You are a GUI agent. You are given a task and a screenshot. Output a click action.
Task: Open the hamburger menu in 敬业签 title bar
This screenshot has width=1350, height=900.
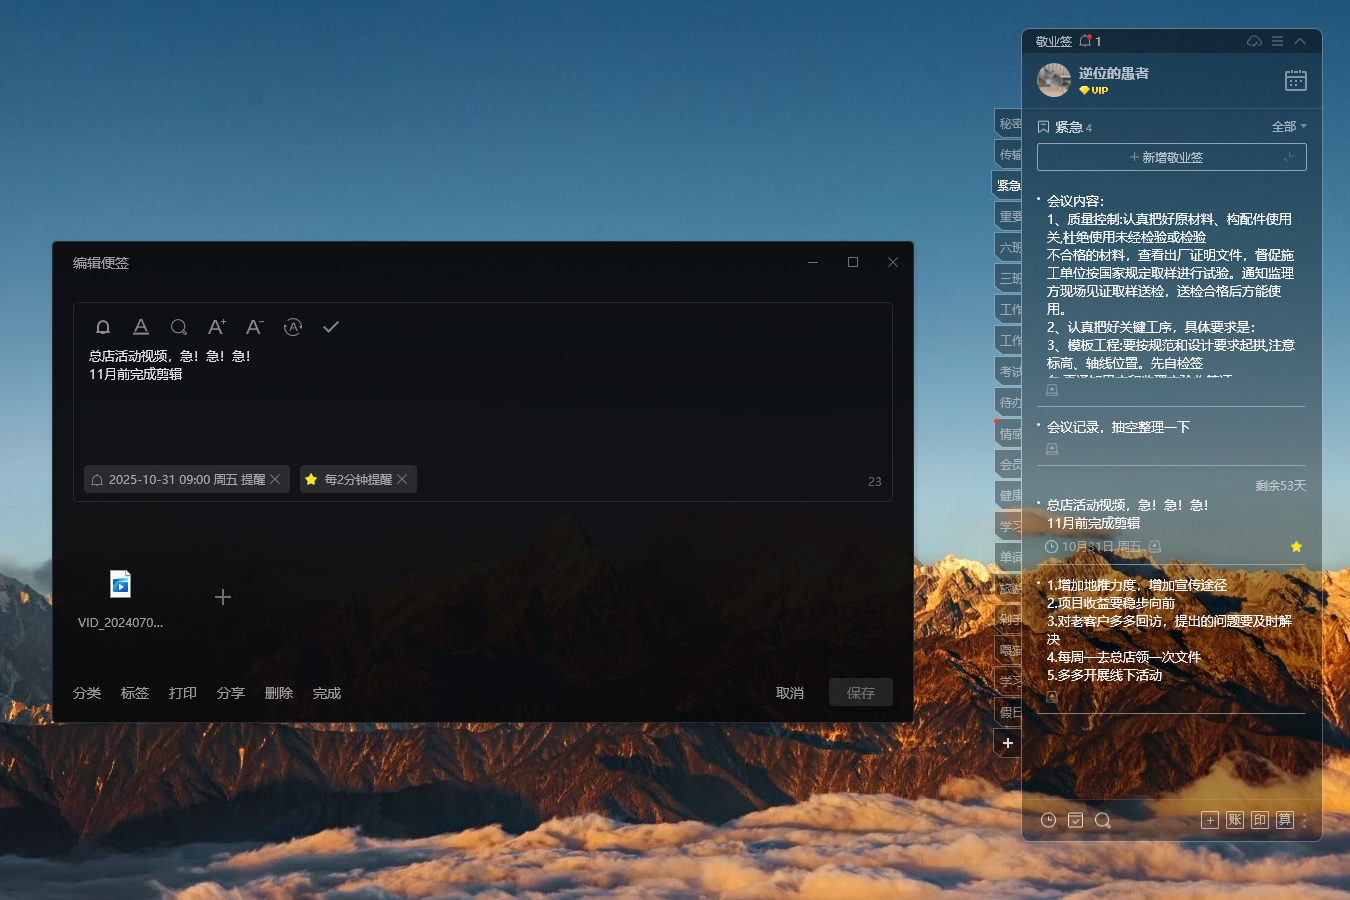pyautogui.click(x=1277, y=41)
